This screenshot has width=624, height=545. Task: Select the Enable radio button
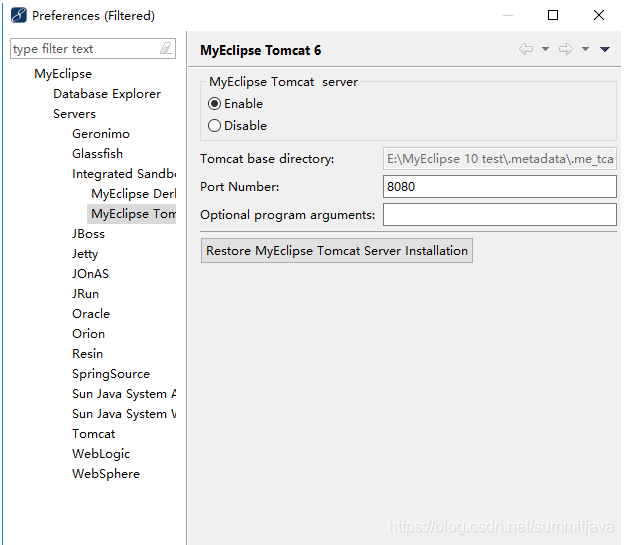point(214,104)
